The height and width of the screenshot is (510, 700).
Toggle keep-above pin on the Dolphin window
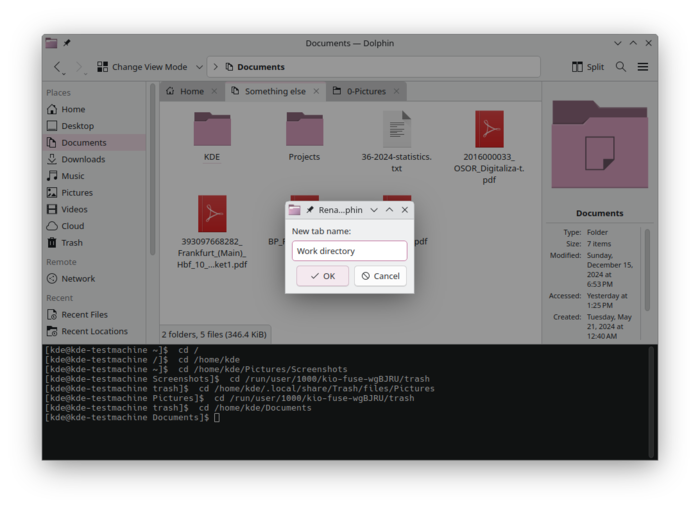tap(67, 43)
